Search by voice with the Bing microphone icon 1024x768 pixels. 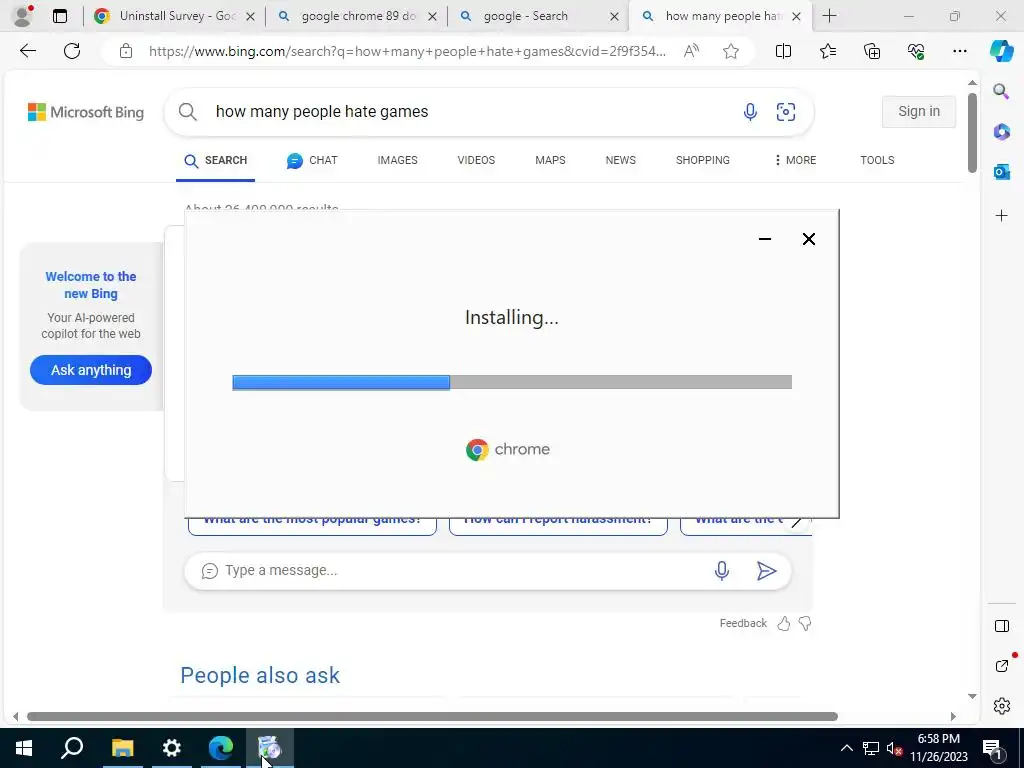point(750,112)
